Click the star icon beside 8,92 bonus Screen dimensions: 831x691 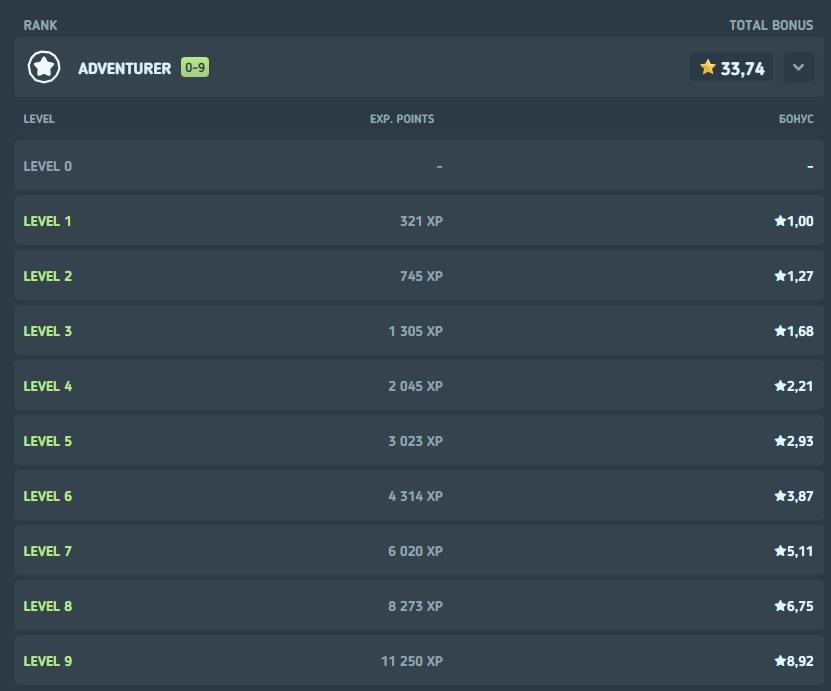click(x=780, y=661)
